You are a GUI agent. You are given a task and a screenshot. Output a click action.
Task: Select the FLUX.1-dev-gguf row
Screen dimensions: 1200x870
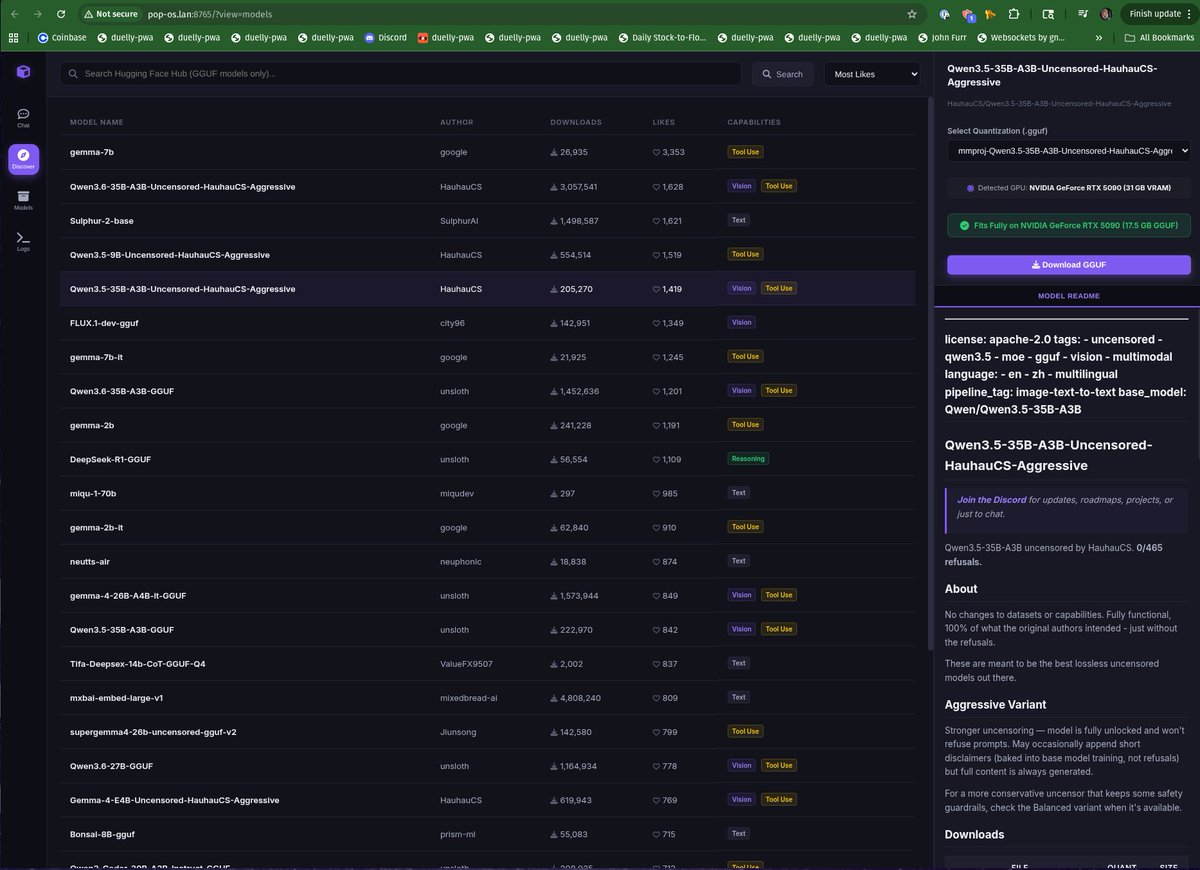(487, 322)
